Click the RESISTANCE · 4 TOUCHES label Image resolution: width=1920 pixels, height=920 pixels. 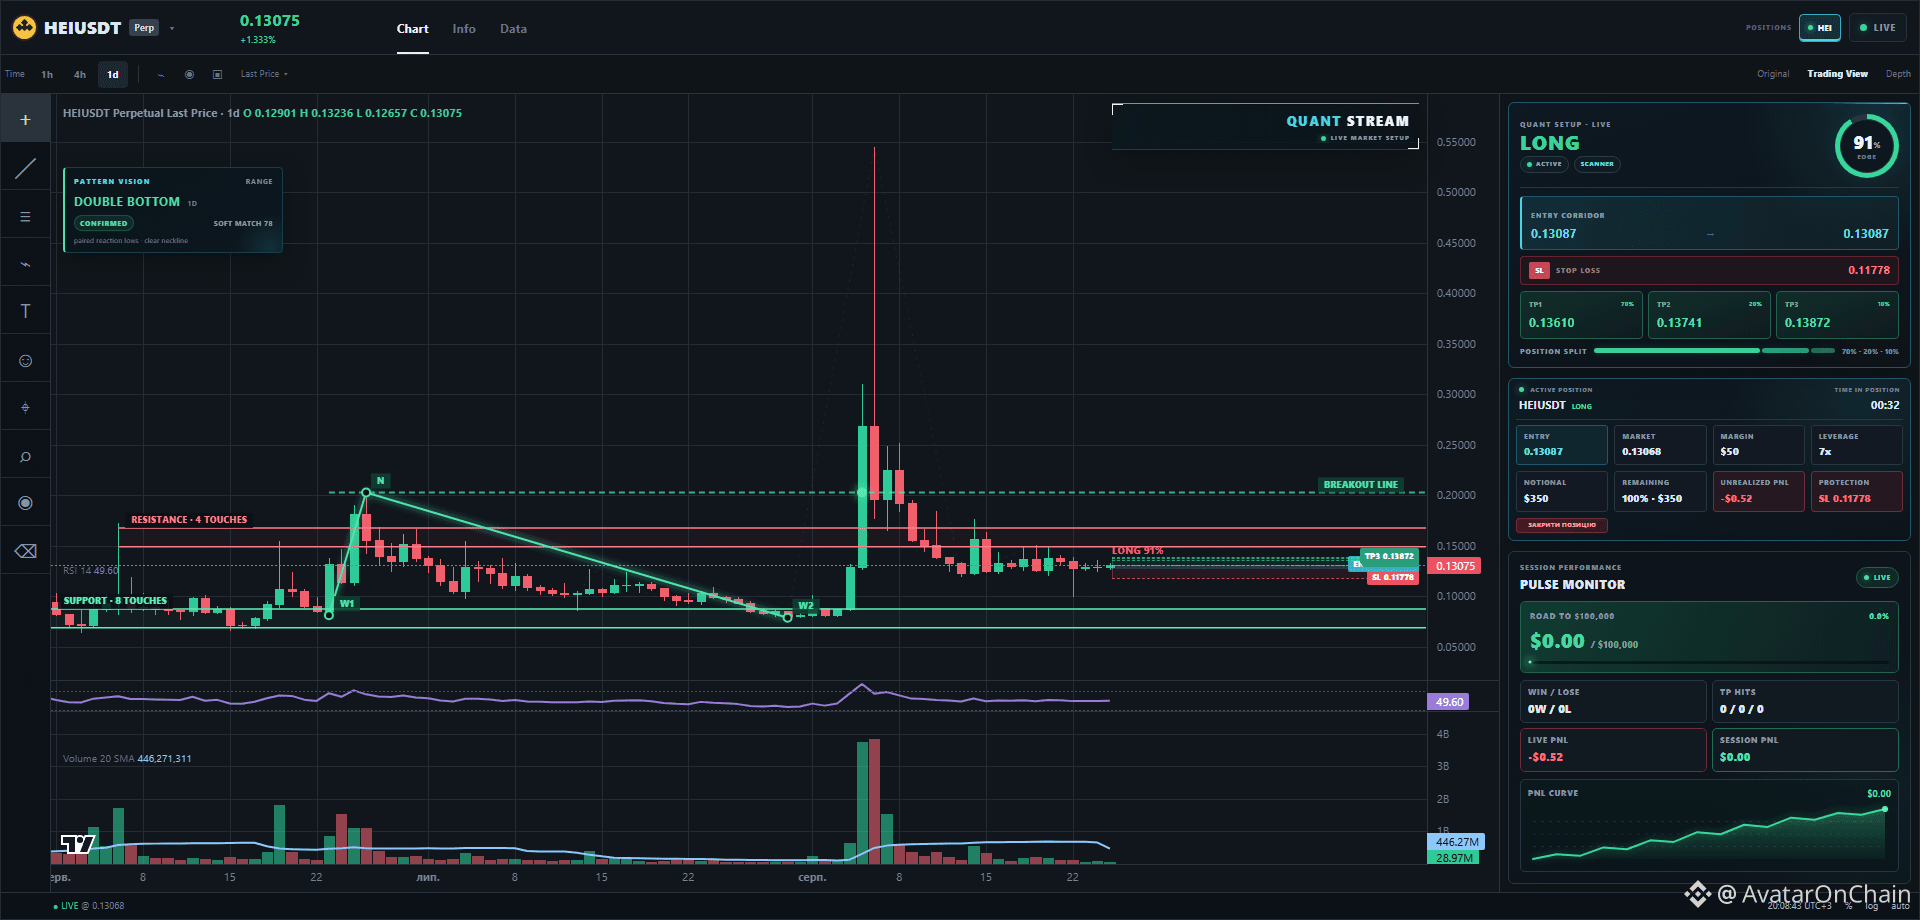pyautogui.click(x=189, y=520)
